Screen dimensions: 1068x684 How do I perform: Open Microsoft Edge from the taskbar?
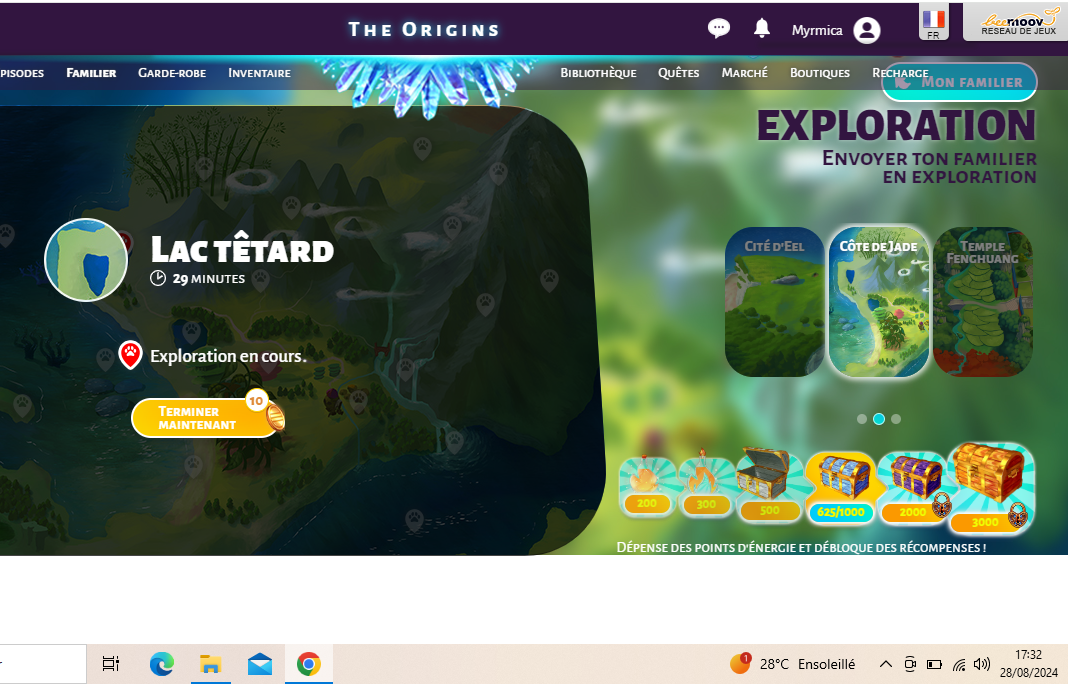(x=161, y=664)
